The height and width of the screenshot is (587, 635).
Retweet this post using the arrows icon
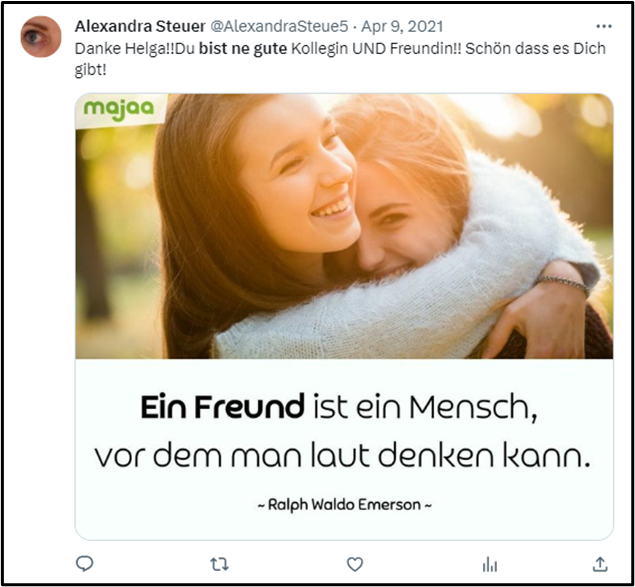coord(219,564)
